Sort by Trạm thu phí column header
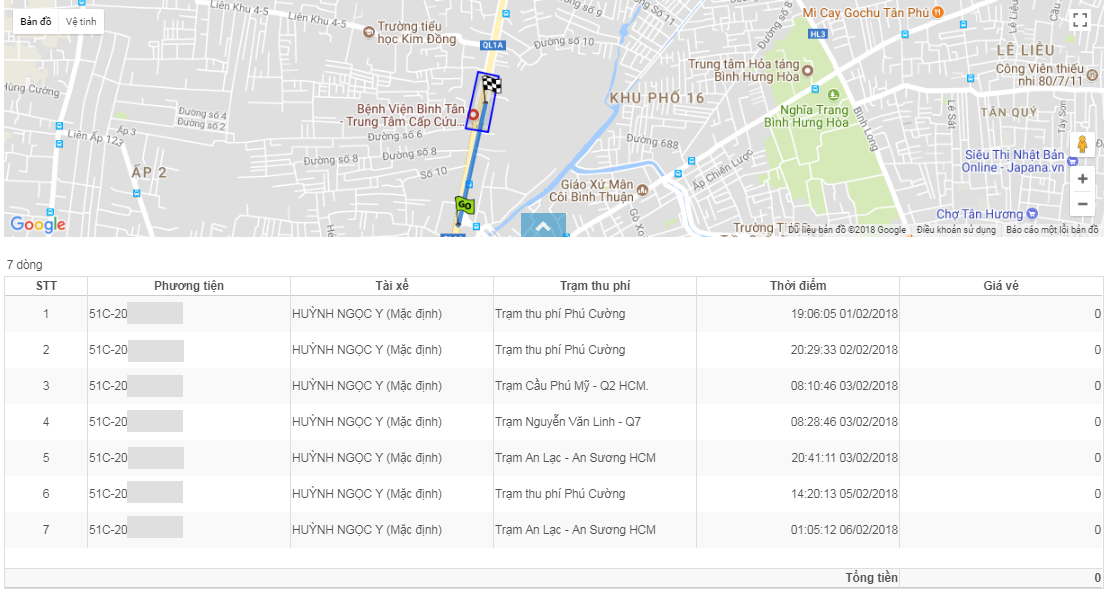Image resolution: width=1111 pixels, height=597 pixels. pyautogui.click(x=594, y=286)
